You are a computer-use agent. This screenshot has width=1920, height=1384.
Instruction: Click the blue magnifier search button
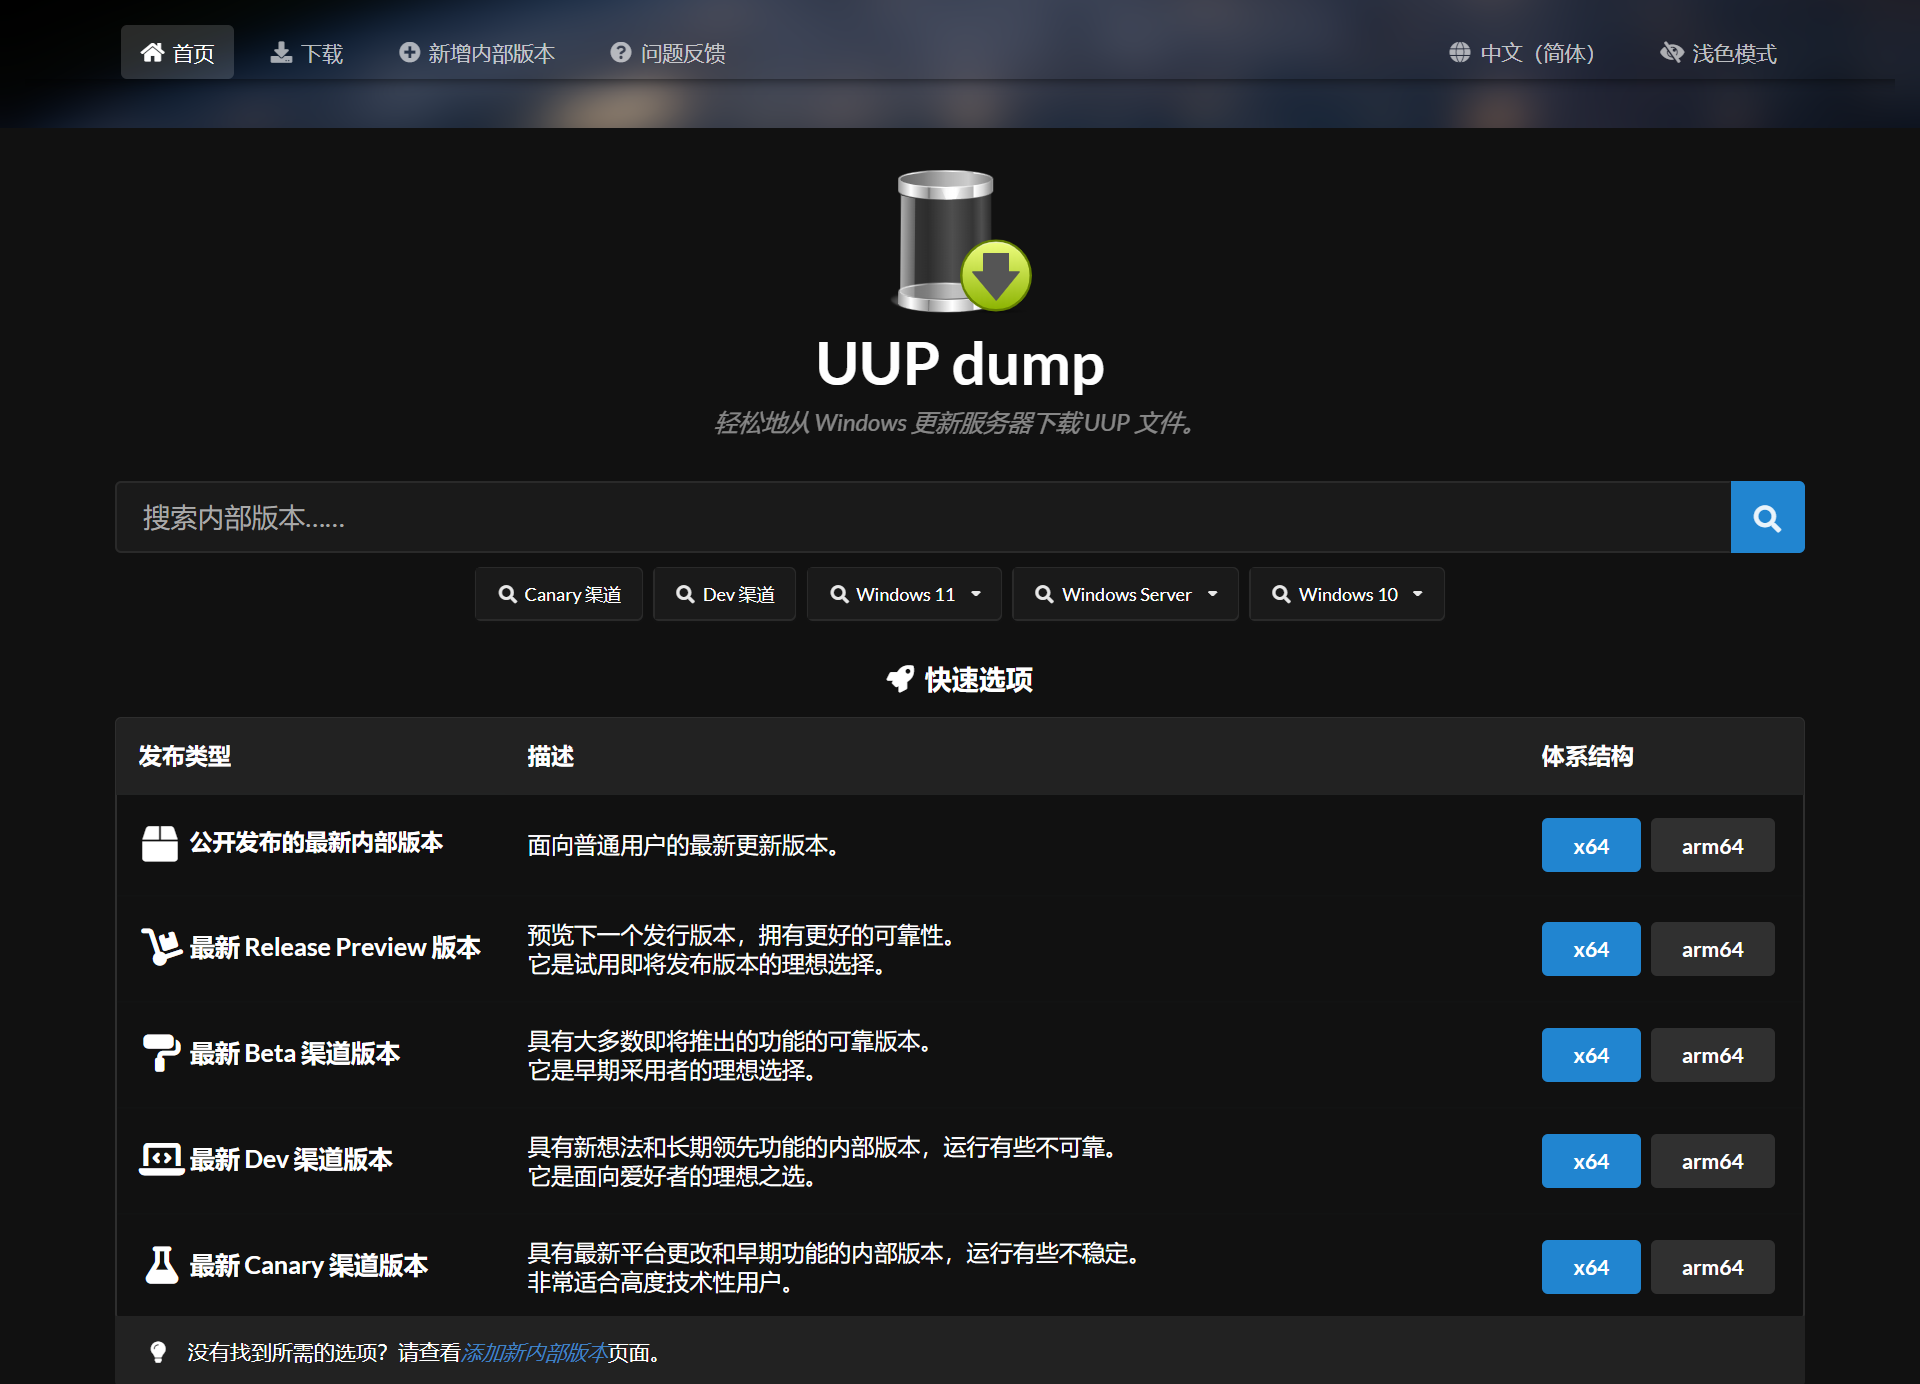(1767, 517)
